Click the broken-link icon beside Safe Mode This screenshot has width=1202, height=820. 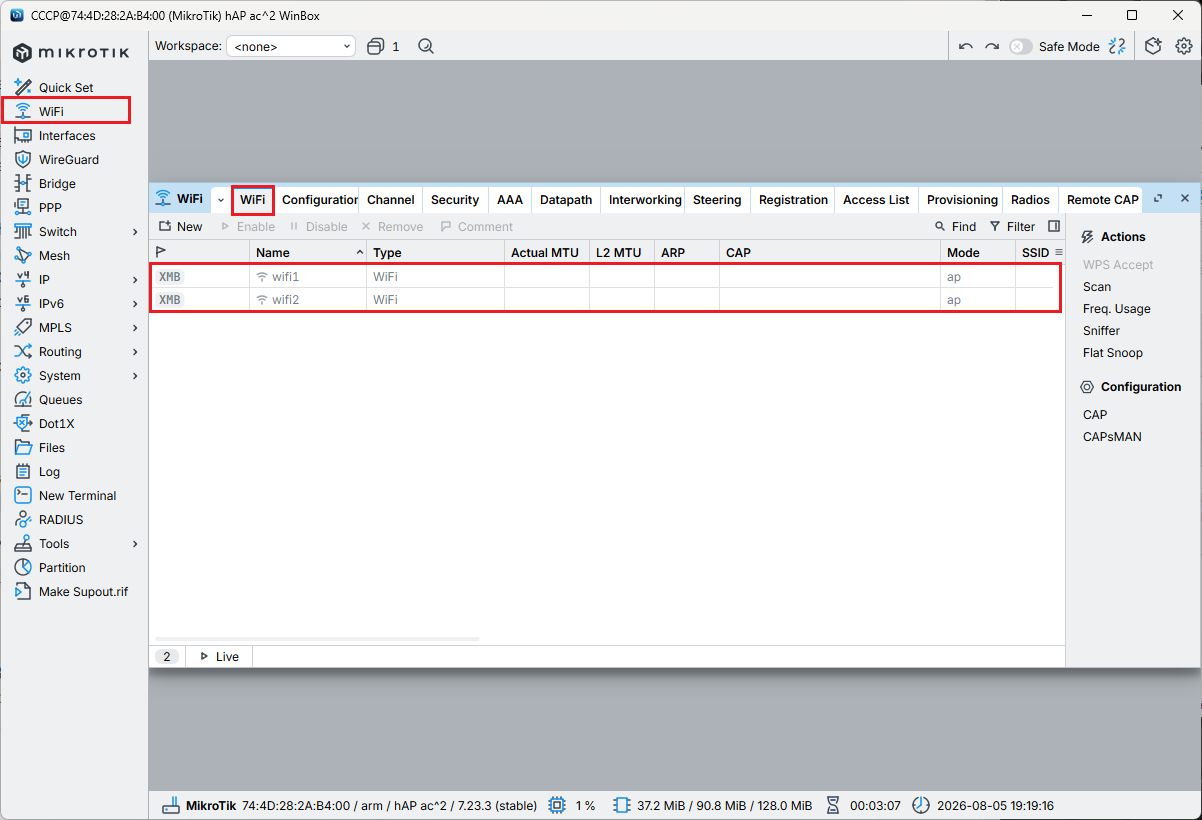[1118, 46]
